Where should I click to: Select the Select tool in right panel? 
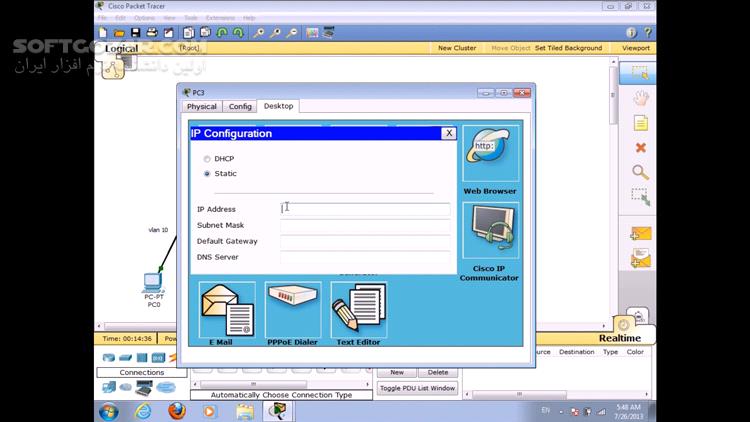640,73
